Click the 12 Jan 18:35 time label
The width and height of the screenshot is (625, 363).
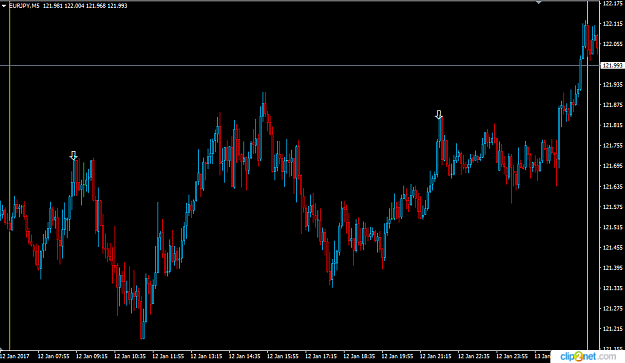click(360, 356)
